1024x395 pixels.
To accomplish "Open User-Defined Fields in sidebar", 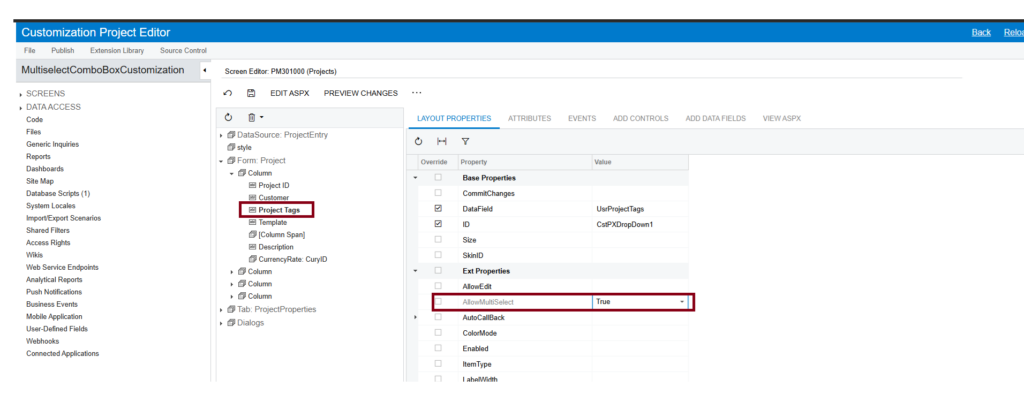I will [57, 329].
